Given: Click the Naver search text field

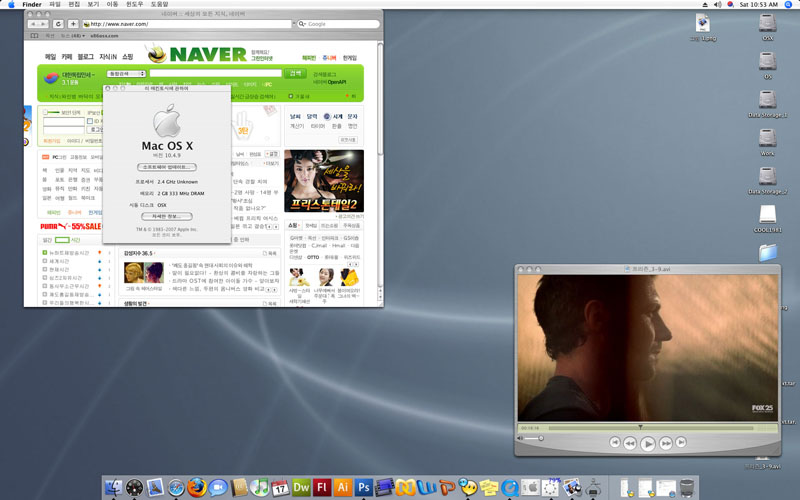Looking at the screenshot, I should 215,73.
